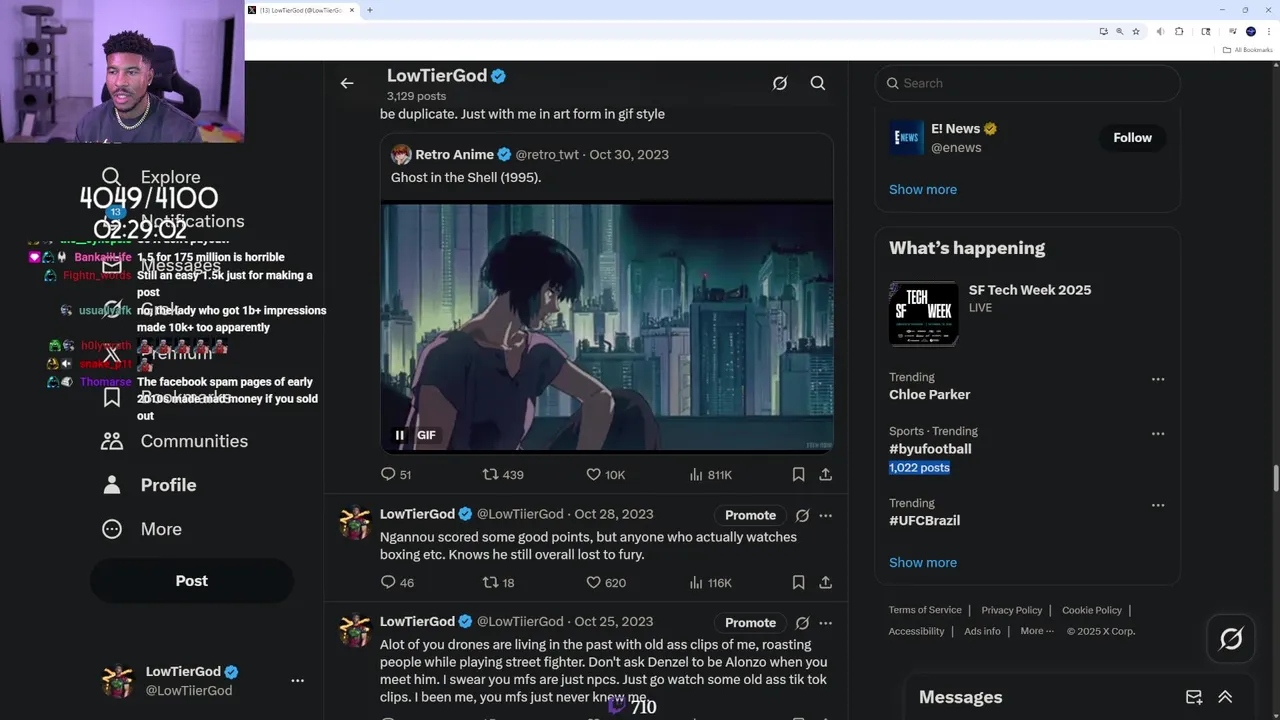Open options for #byufootball trend

1157,434
